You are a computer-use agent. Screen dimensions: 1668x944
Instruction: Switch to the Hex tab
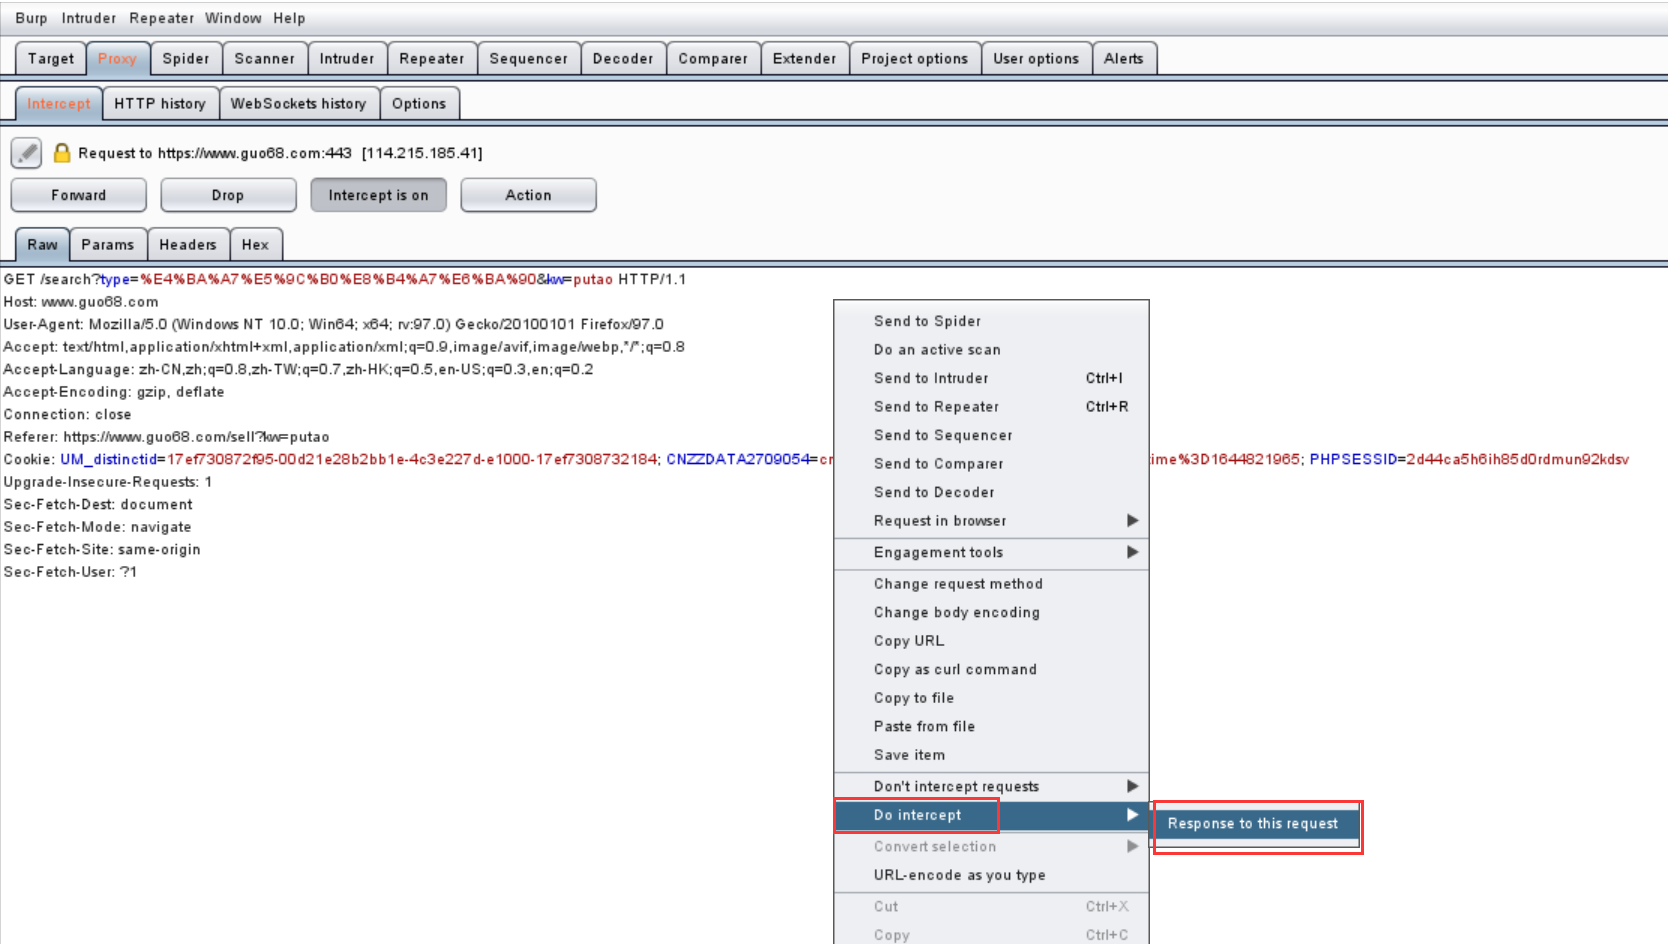tap(256, 244)
